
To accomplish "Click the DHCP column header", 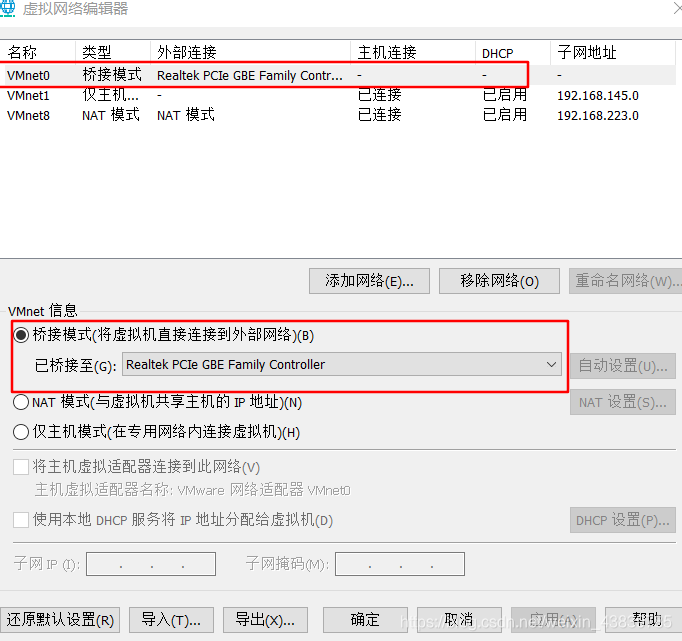I will point(513,52).
